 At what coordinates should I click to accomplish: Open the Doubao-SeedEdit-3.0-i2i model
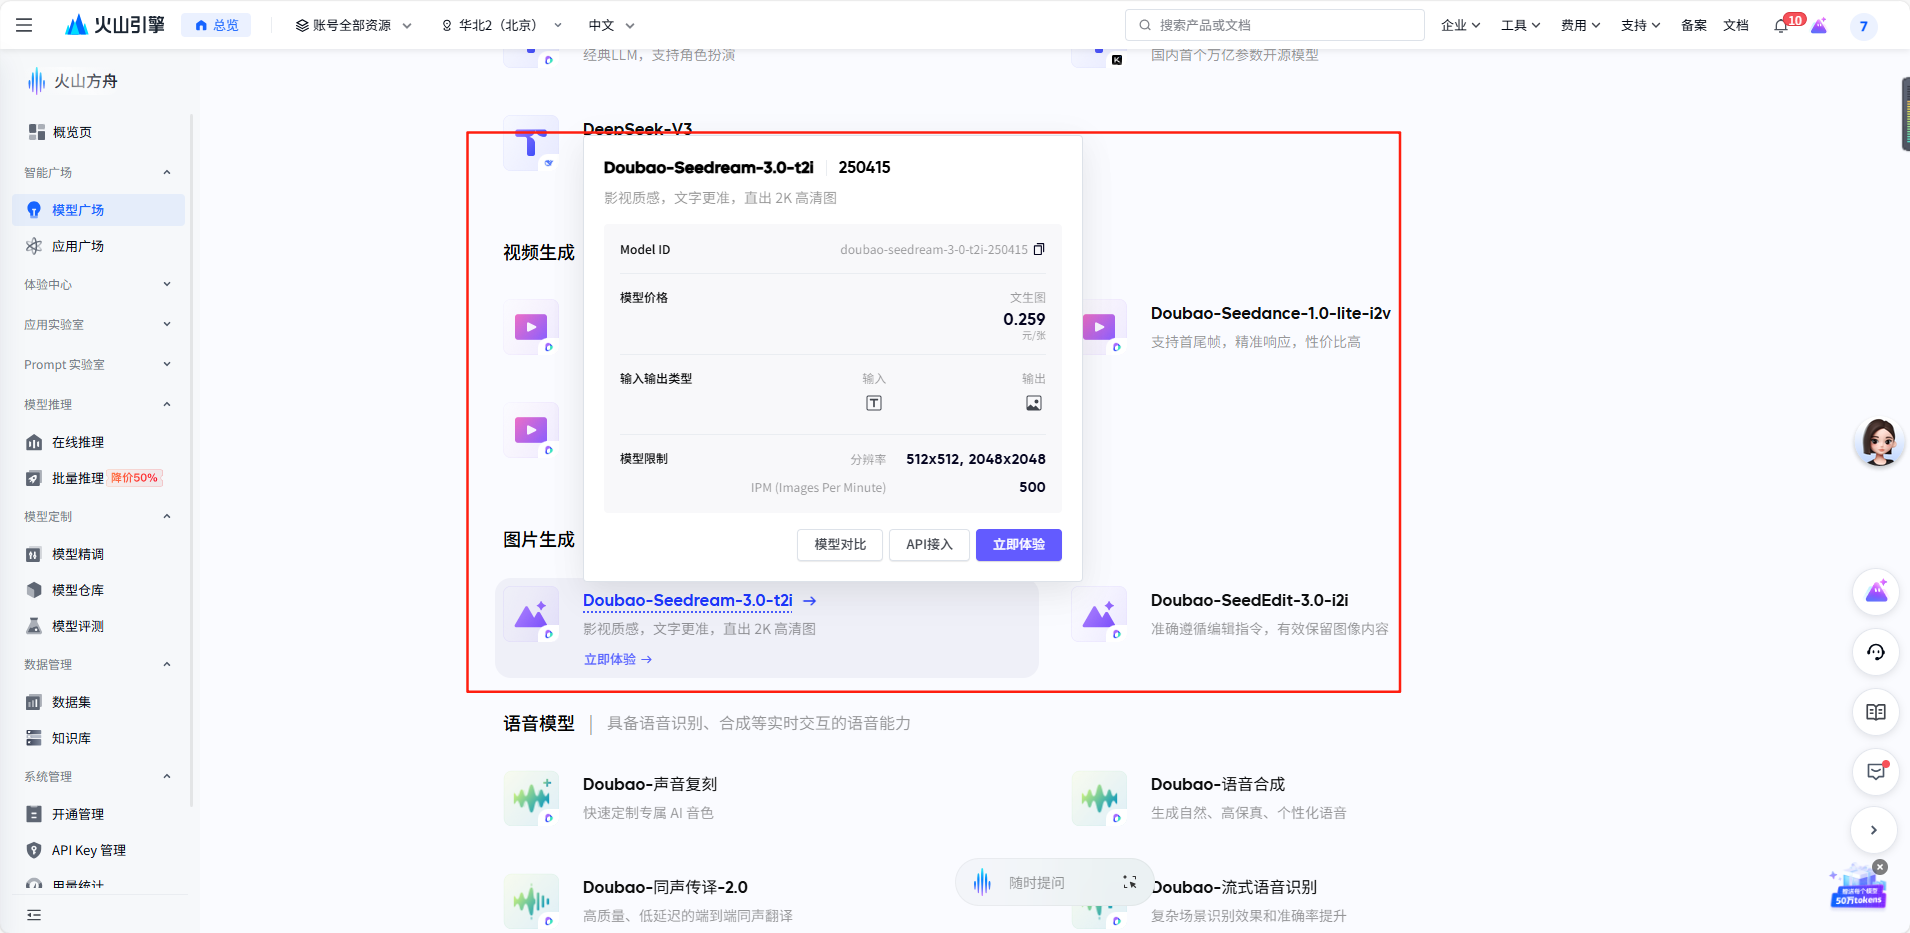click(1249, 600)
